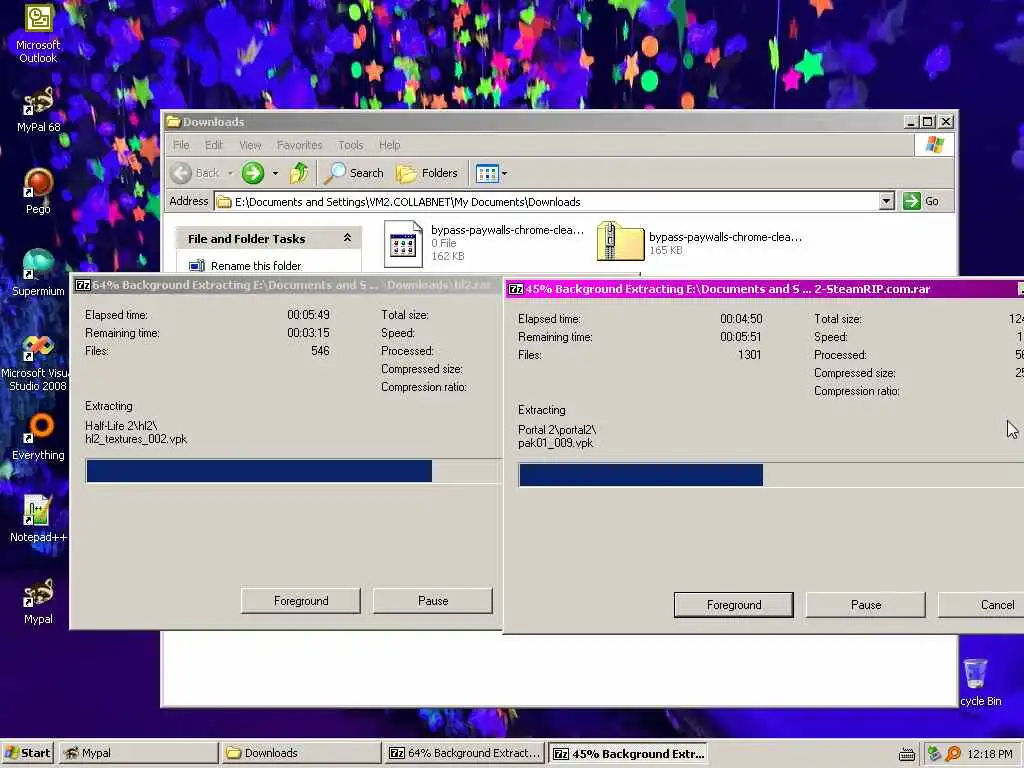1024x768 pixels.
Task: Click the 45% extraction progress bar
Action: point(771,475)
